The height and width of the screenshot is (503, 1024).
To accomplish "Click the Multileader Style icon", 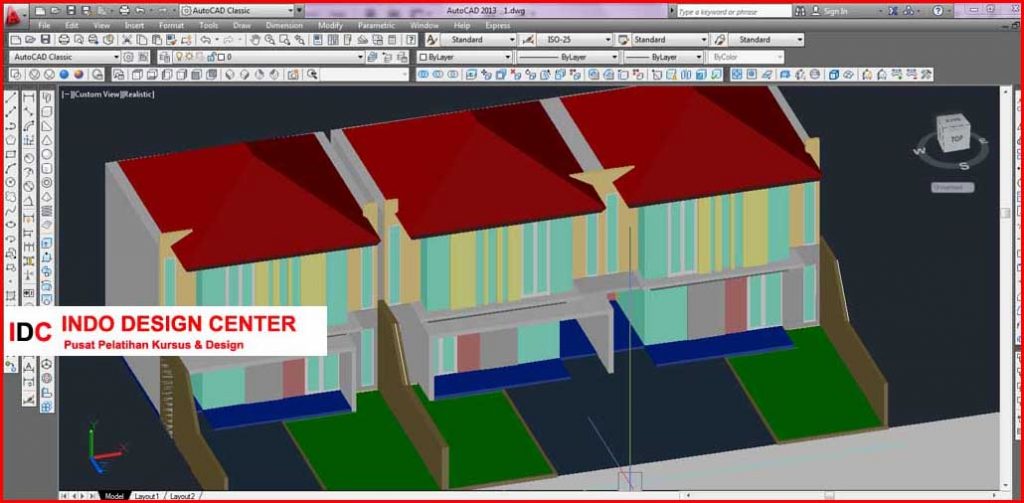I will (x=719, y=39).
